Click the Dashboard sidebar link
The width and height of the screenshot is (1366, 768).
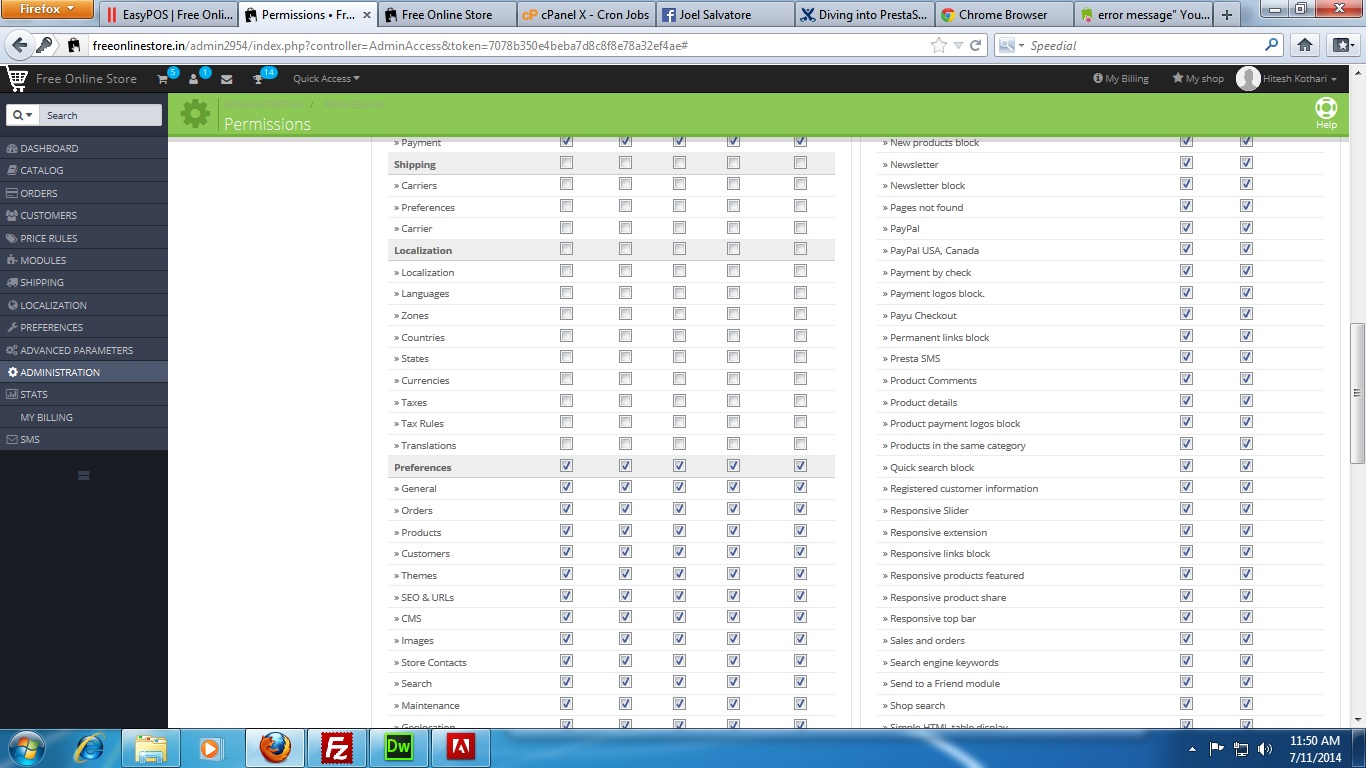(84, 148)
